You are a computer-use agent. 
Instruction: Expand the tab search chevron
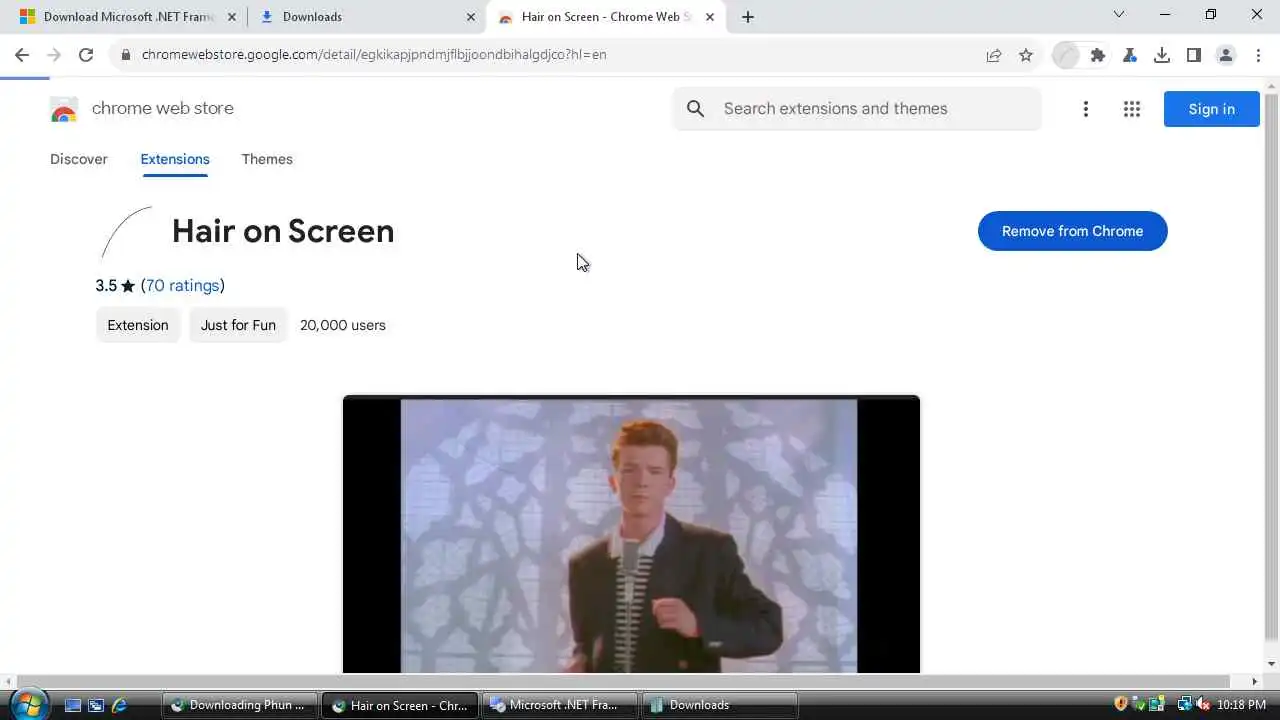click(1119, 14)
